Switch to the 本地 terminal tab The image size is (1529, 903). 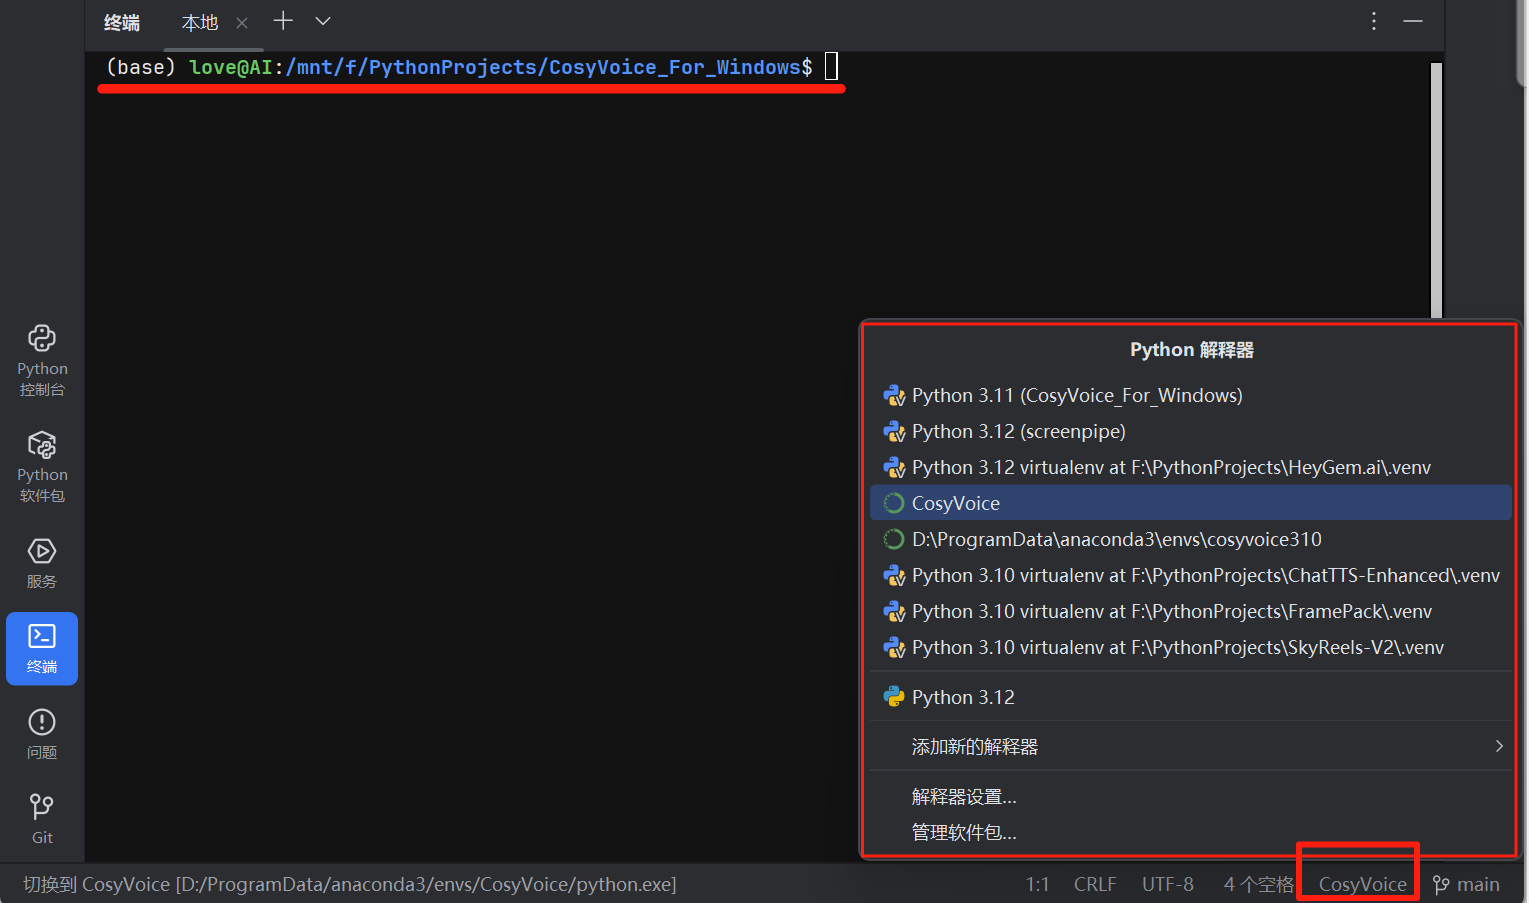pos(200,22)
